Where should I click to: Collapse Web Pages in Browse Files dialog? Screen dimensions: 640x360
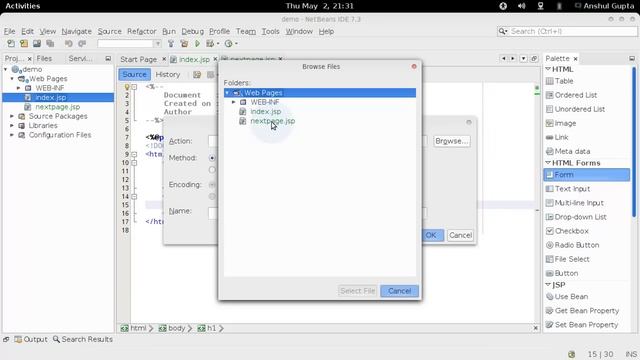[227, 93]
